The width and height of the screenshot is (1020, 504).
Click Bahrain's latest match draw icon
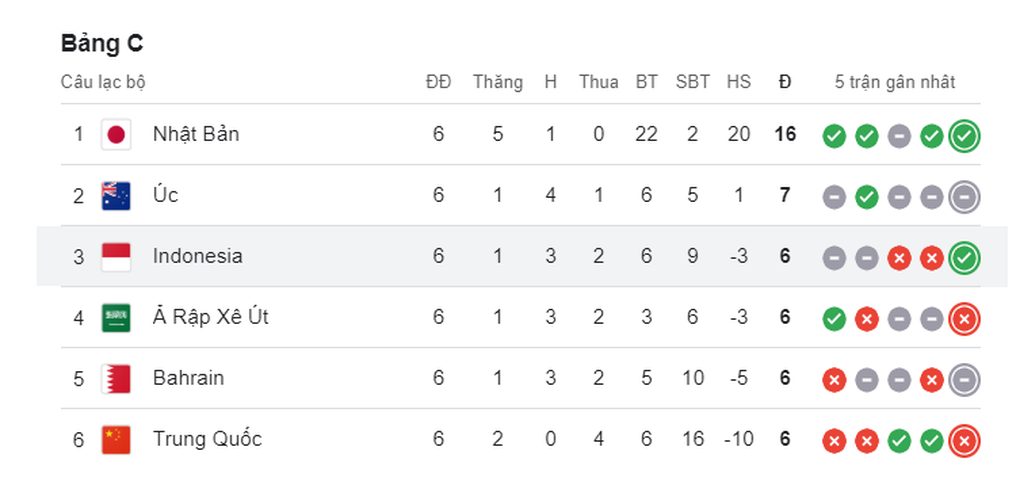click(x=964, y=380)
